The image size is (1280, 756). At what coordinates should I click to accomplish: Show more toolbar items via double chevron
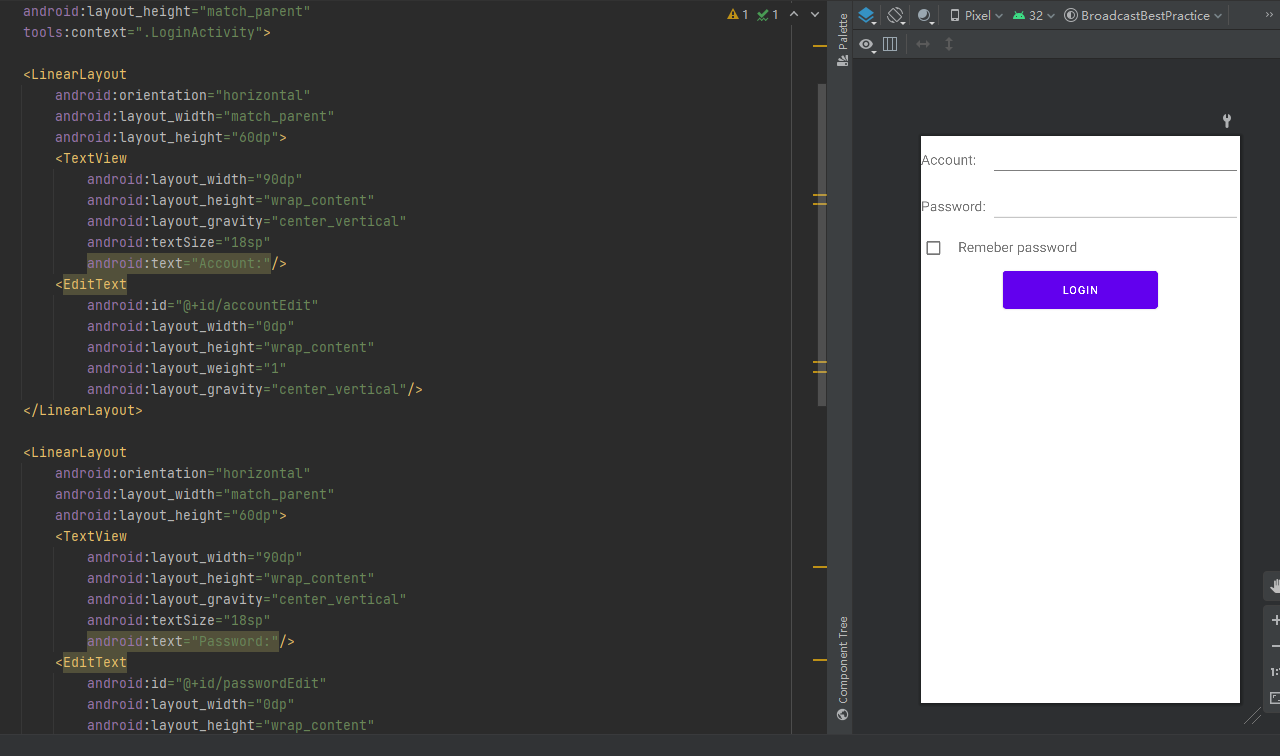click(x=1269, y=15)
